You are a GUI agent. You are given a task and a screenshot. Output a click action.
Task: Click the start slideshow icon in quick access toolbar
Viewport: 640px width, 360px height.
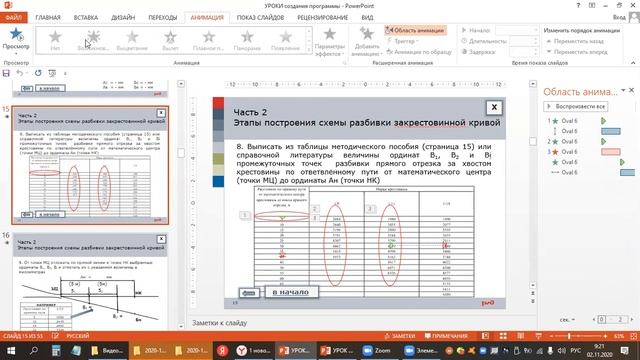tap(52, 73)
